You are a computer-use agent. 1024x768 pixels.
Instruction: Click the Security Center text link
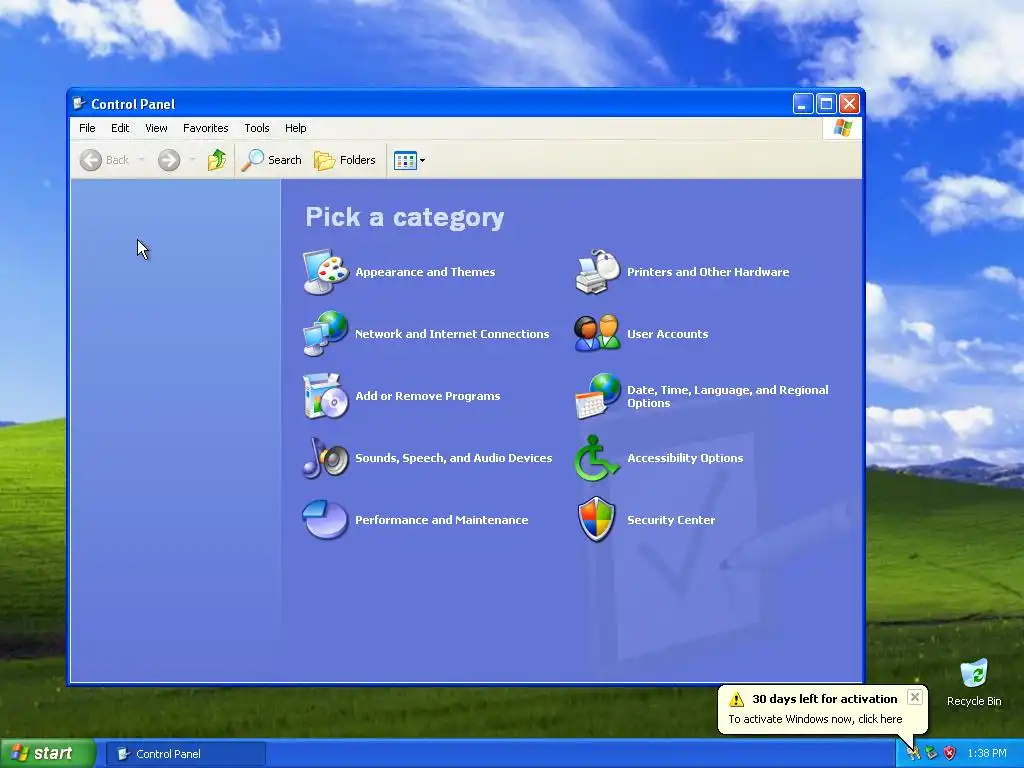[671, 520]
